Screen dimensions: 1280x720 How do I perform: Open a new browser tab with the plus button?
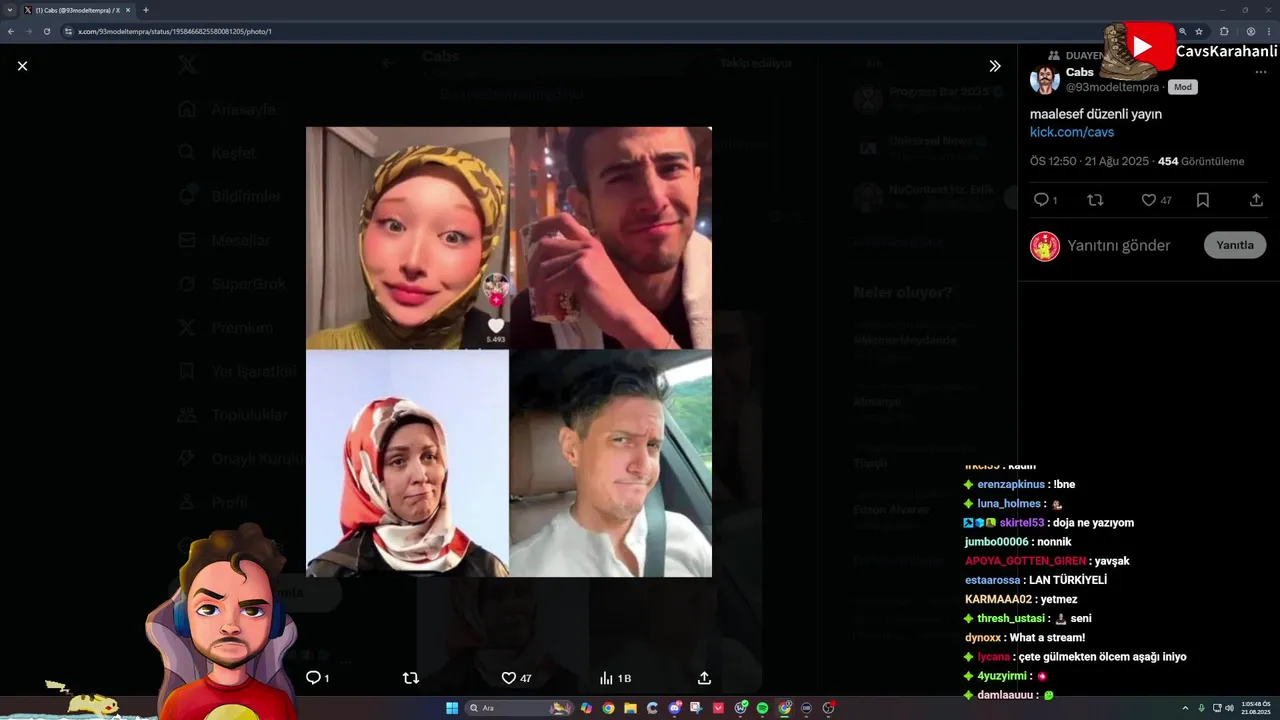click(146, 10)
